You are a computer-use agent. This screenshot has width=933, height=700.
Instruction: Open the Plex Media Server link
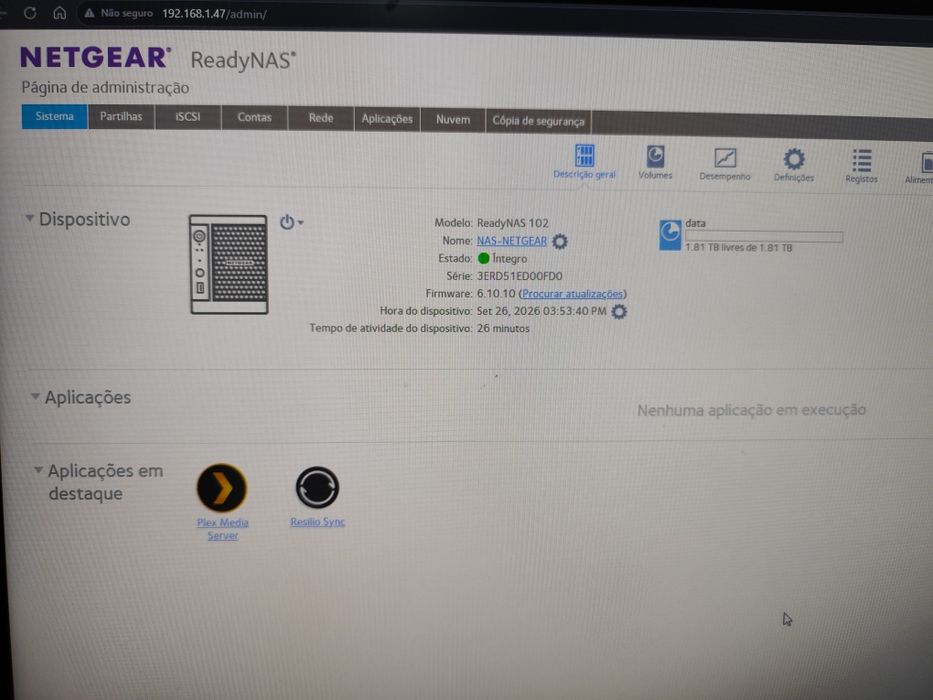click(223, 529)
